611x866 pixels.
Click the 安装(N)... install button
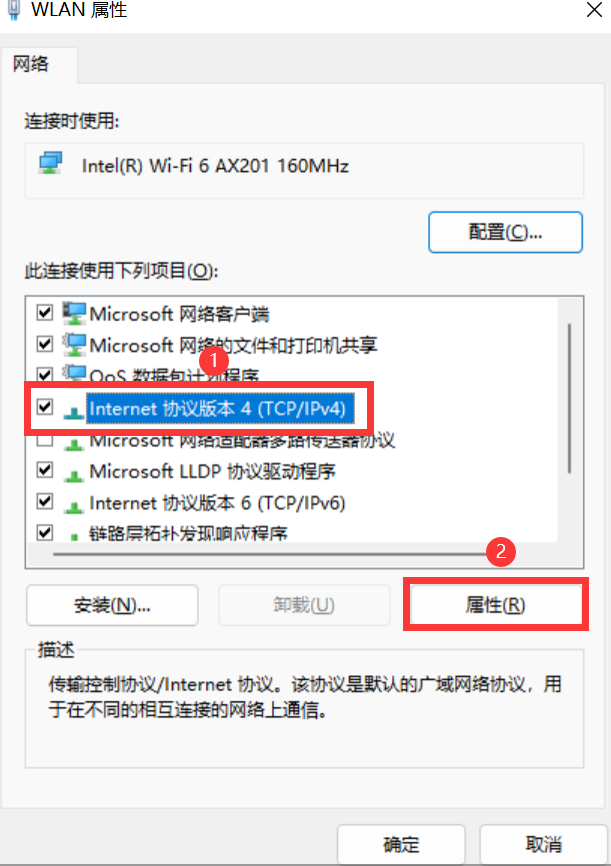pos(112,605)
